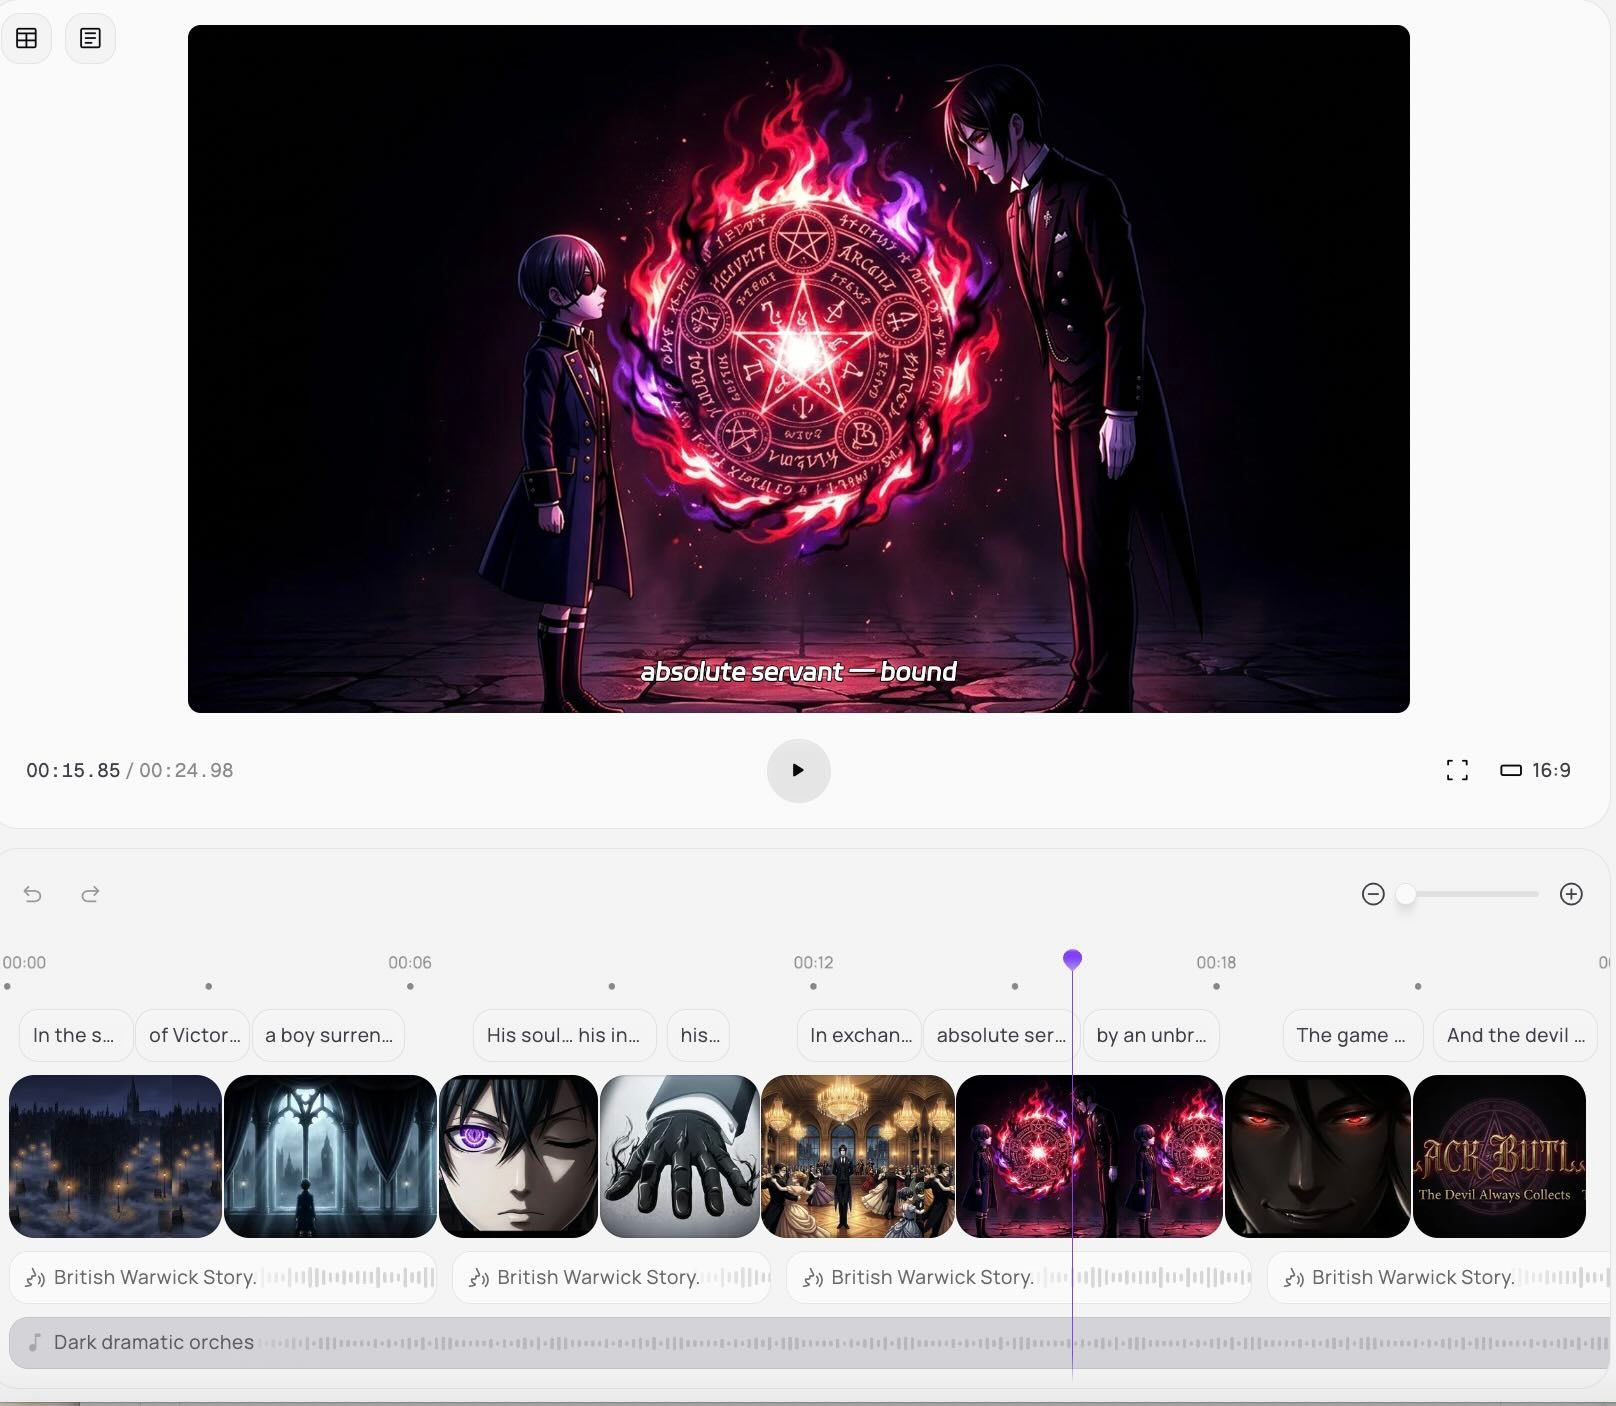Open the script text view icon
The height and width of the screenshot is (1406, 1616).
point(90,38)
